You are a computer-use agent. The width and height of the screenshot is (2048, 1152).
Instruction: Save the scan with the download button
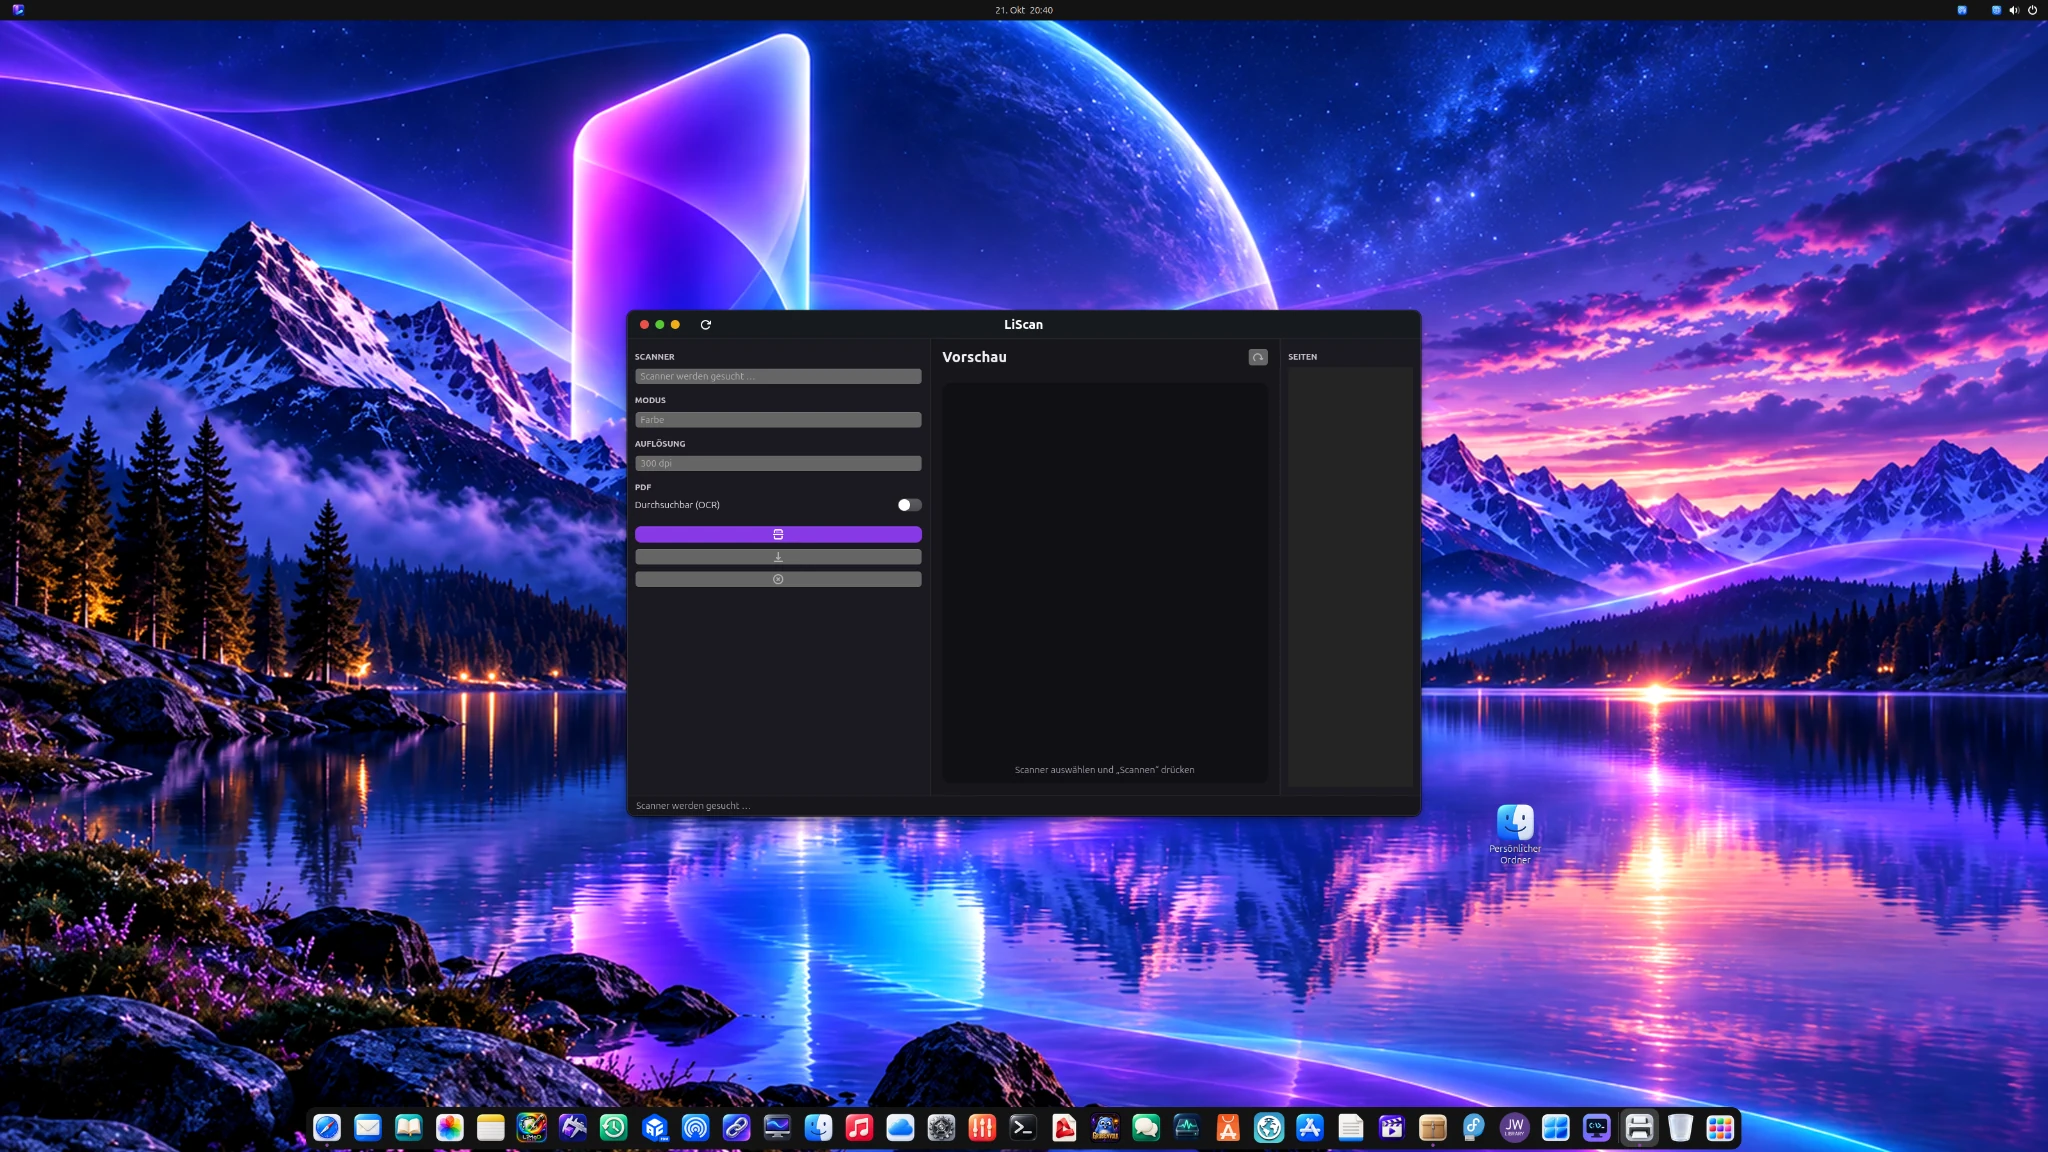point(778,557)
